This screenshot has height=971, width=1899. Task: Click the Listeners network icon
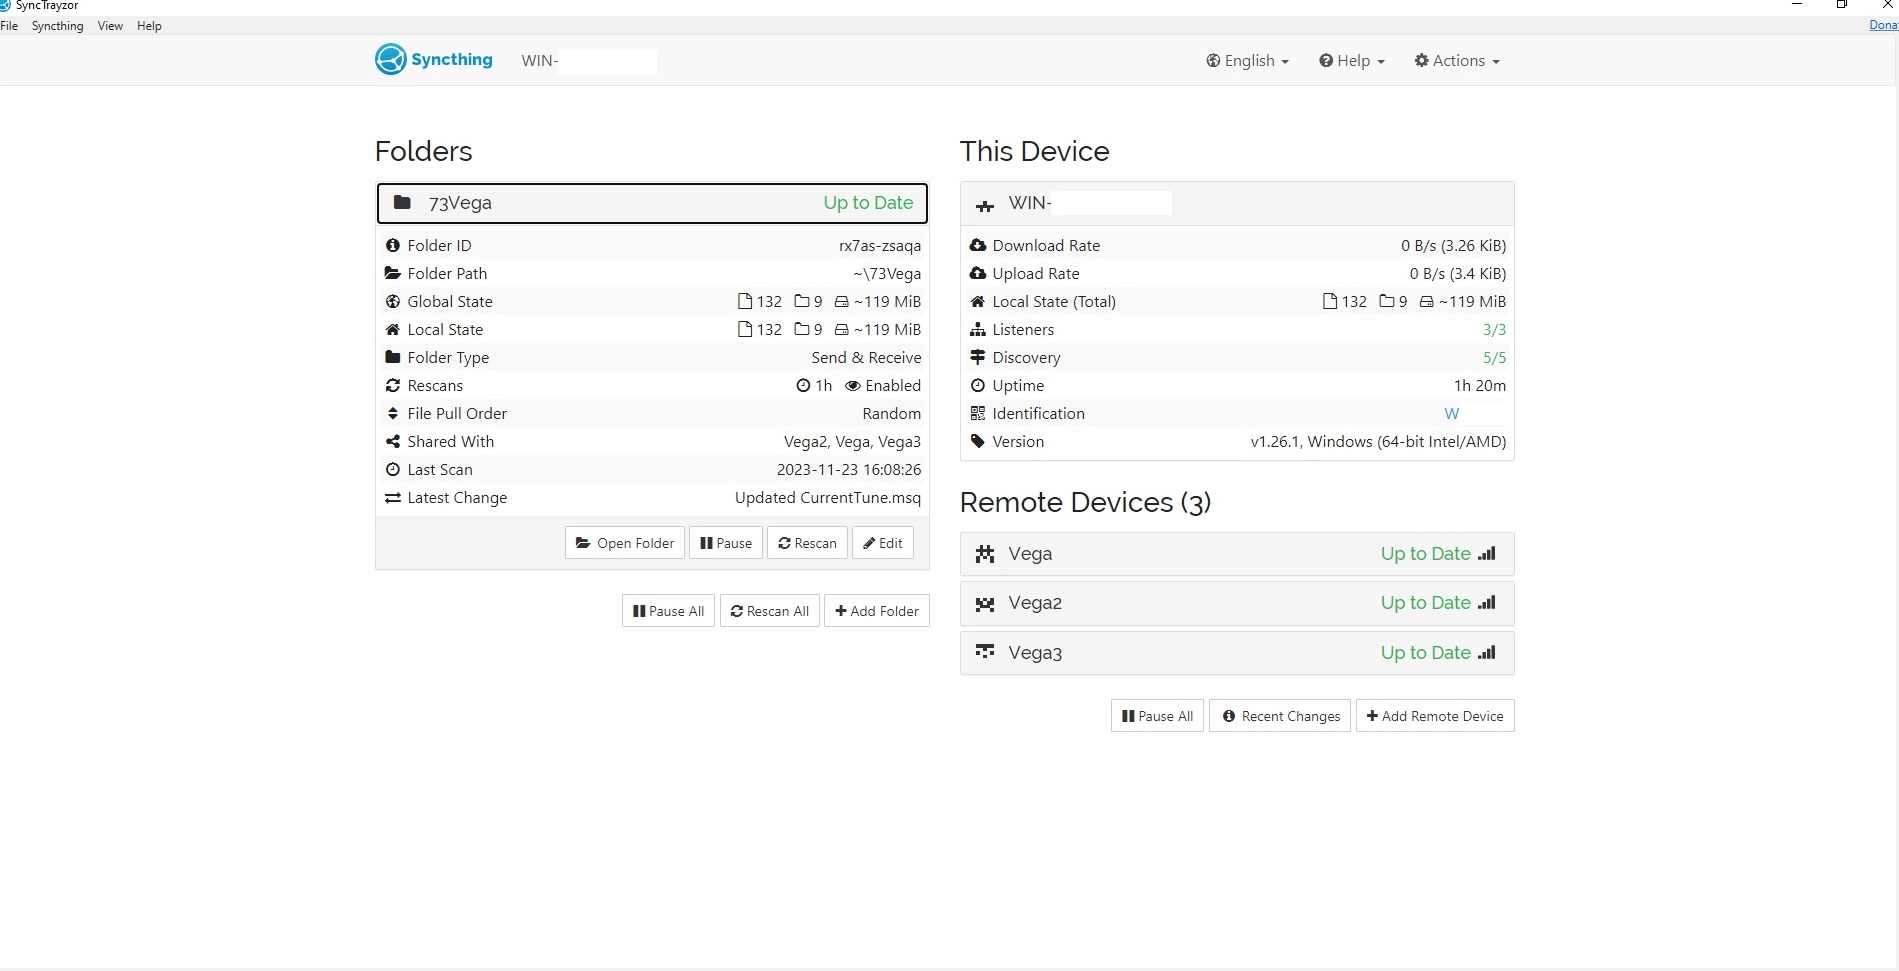(978, 329)
